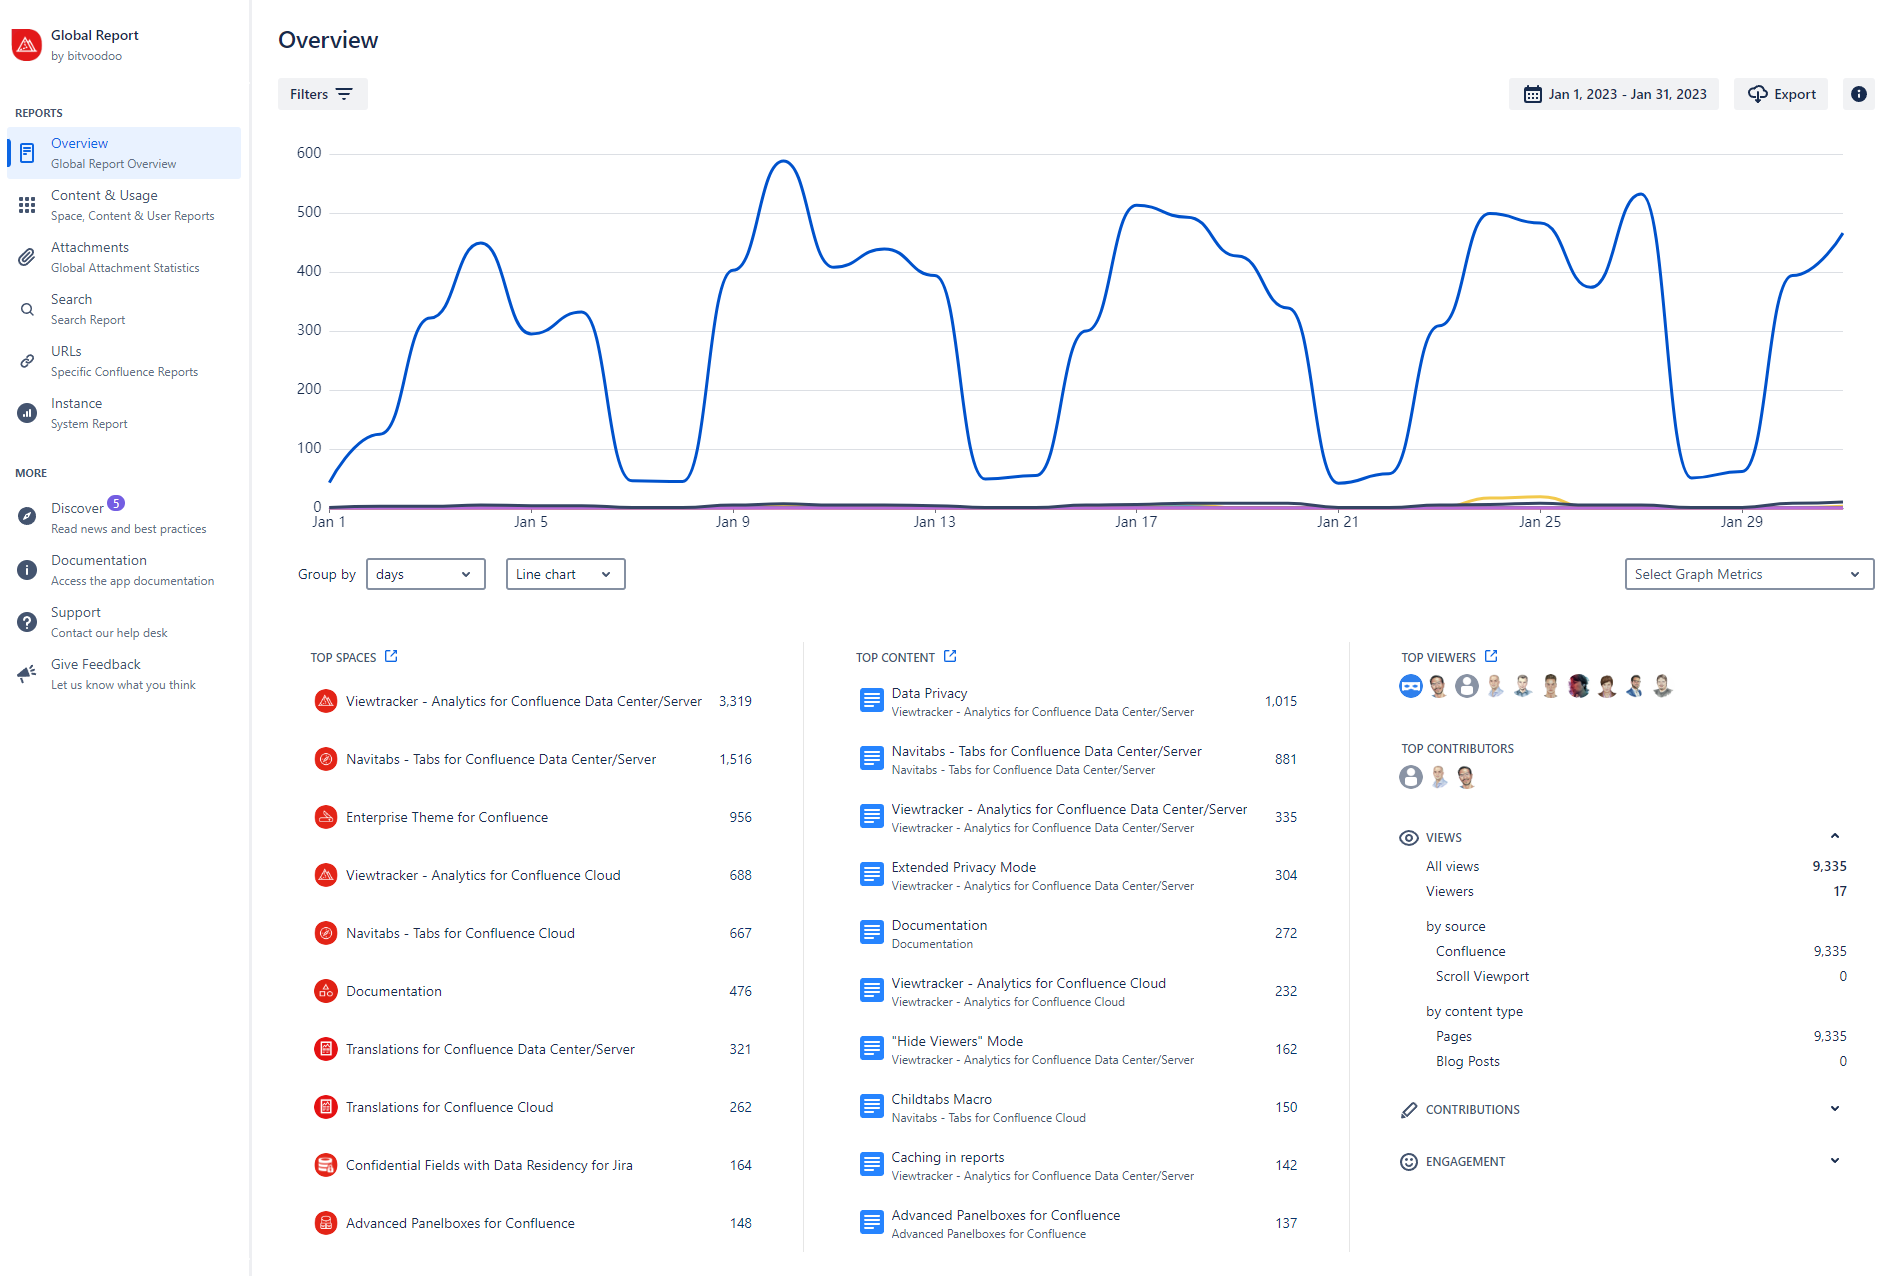Open Top Spaces external link icon
The width and height of the screenshot is (1900, 1276).
pyautogui.click(x=391, y=656)
